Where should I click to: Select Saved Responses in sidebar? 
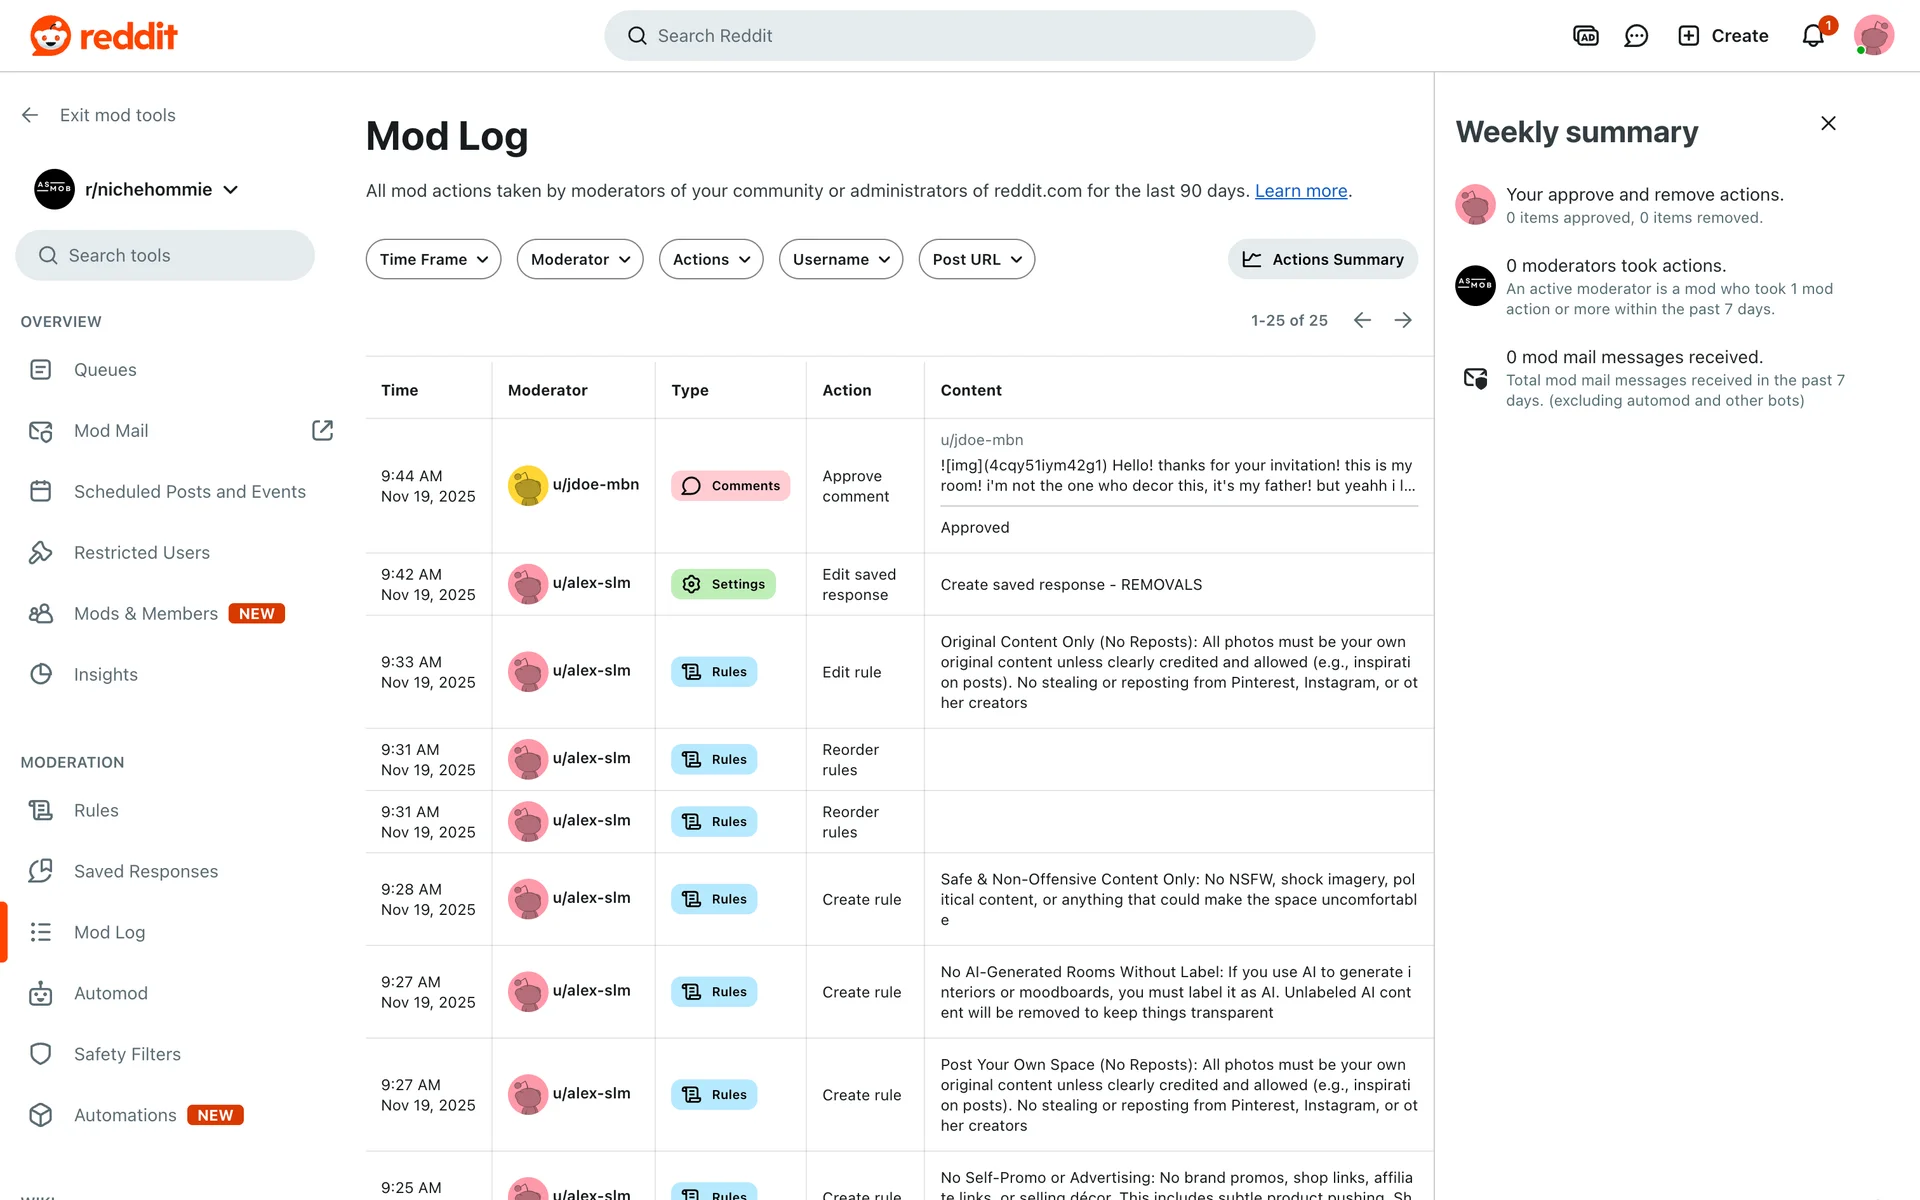pyautogui.click(x=146, y=871)
